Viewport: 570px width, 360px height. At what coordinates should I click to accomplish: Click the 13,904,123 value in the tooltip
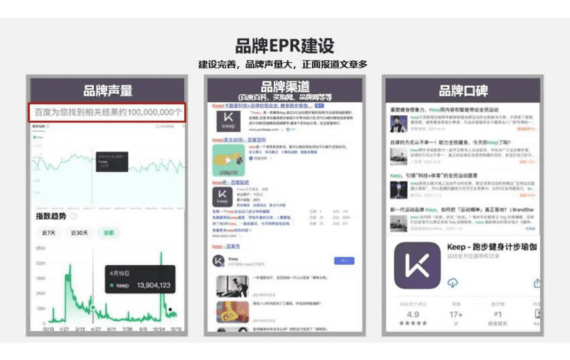coord(153,285)
